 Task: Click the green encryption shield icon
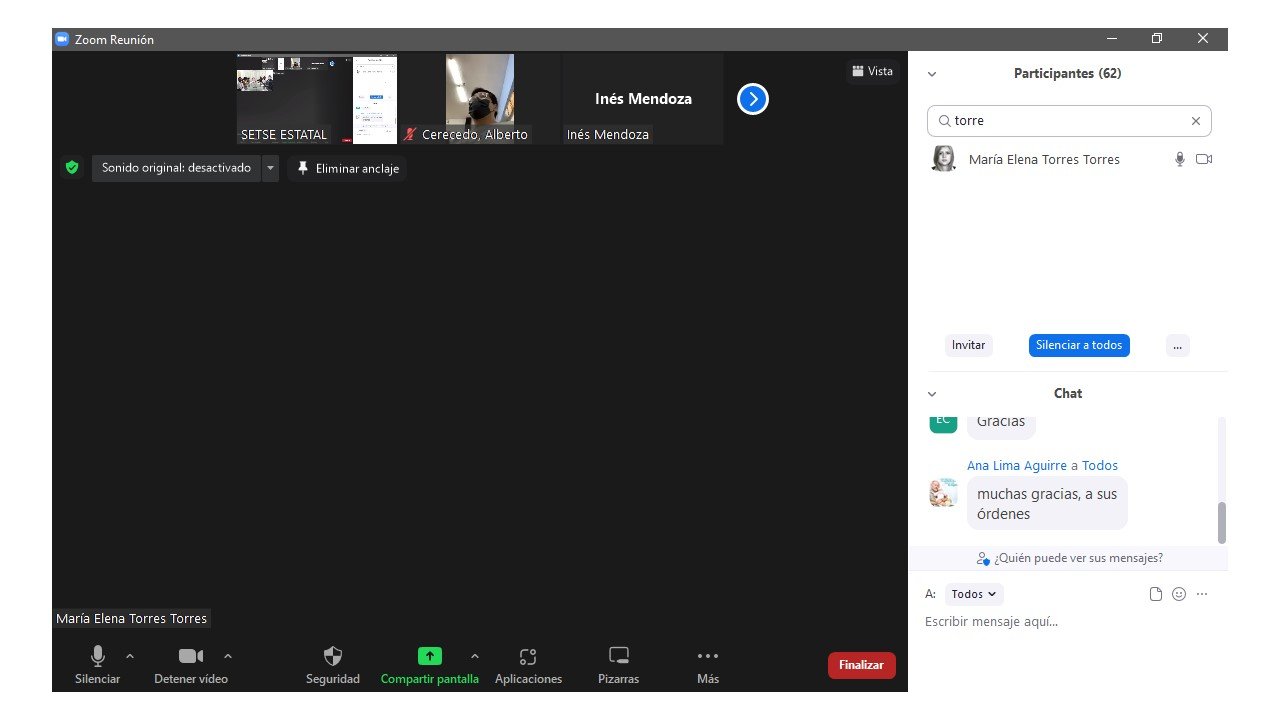click(x=72, y=168)
